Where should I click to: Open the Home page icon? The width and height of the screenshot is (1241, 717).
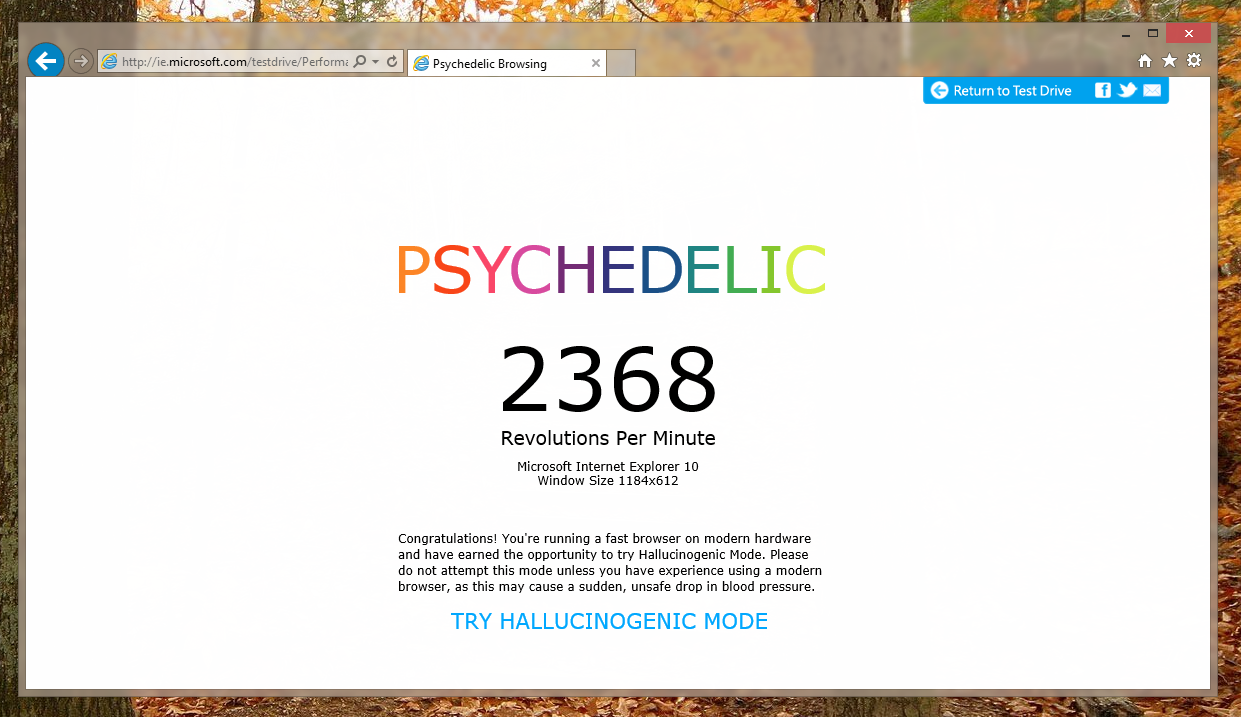click(1145, 61)
